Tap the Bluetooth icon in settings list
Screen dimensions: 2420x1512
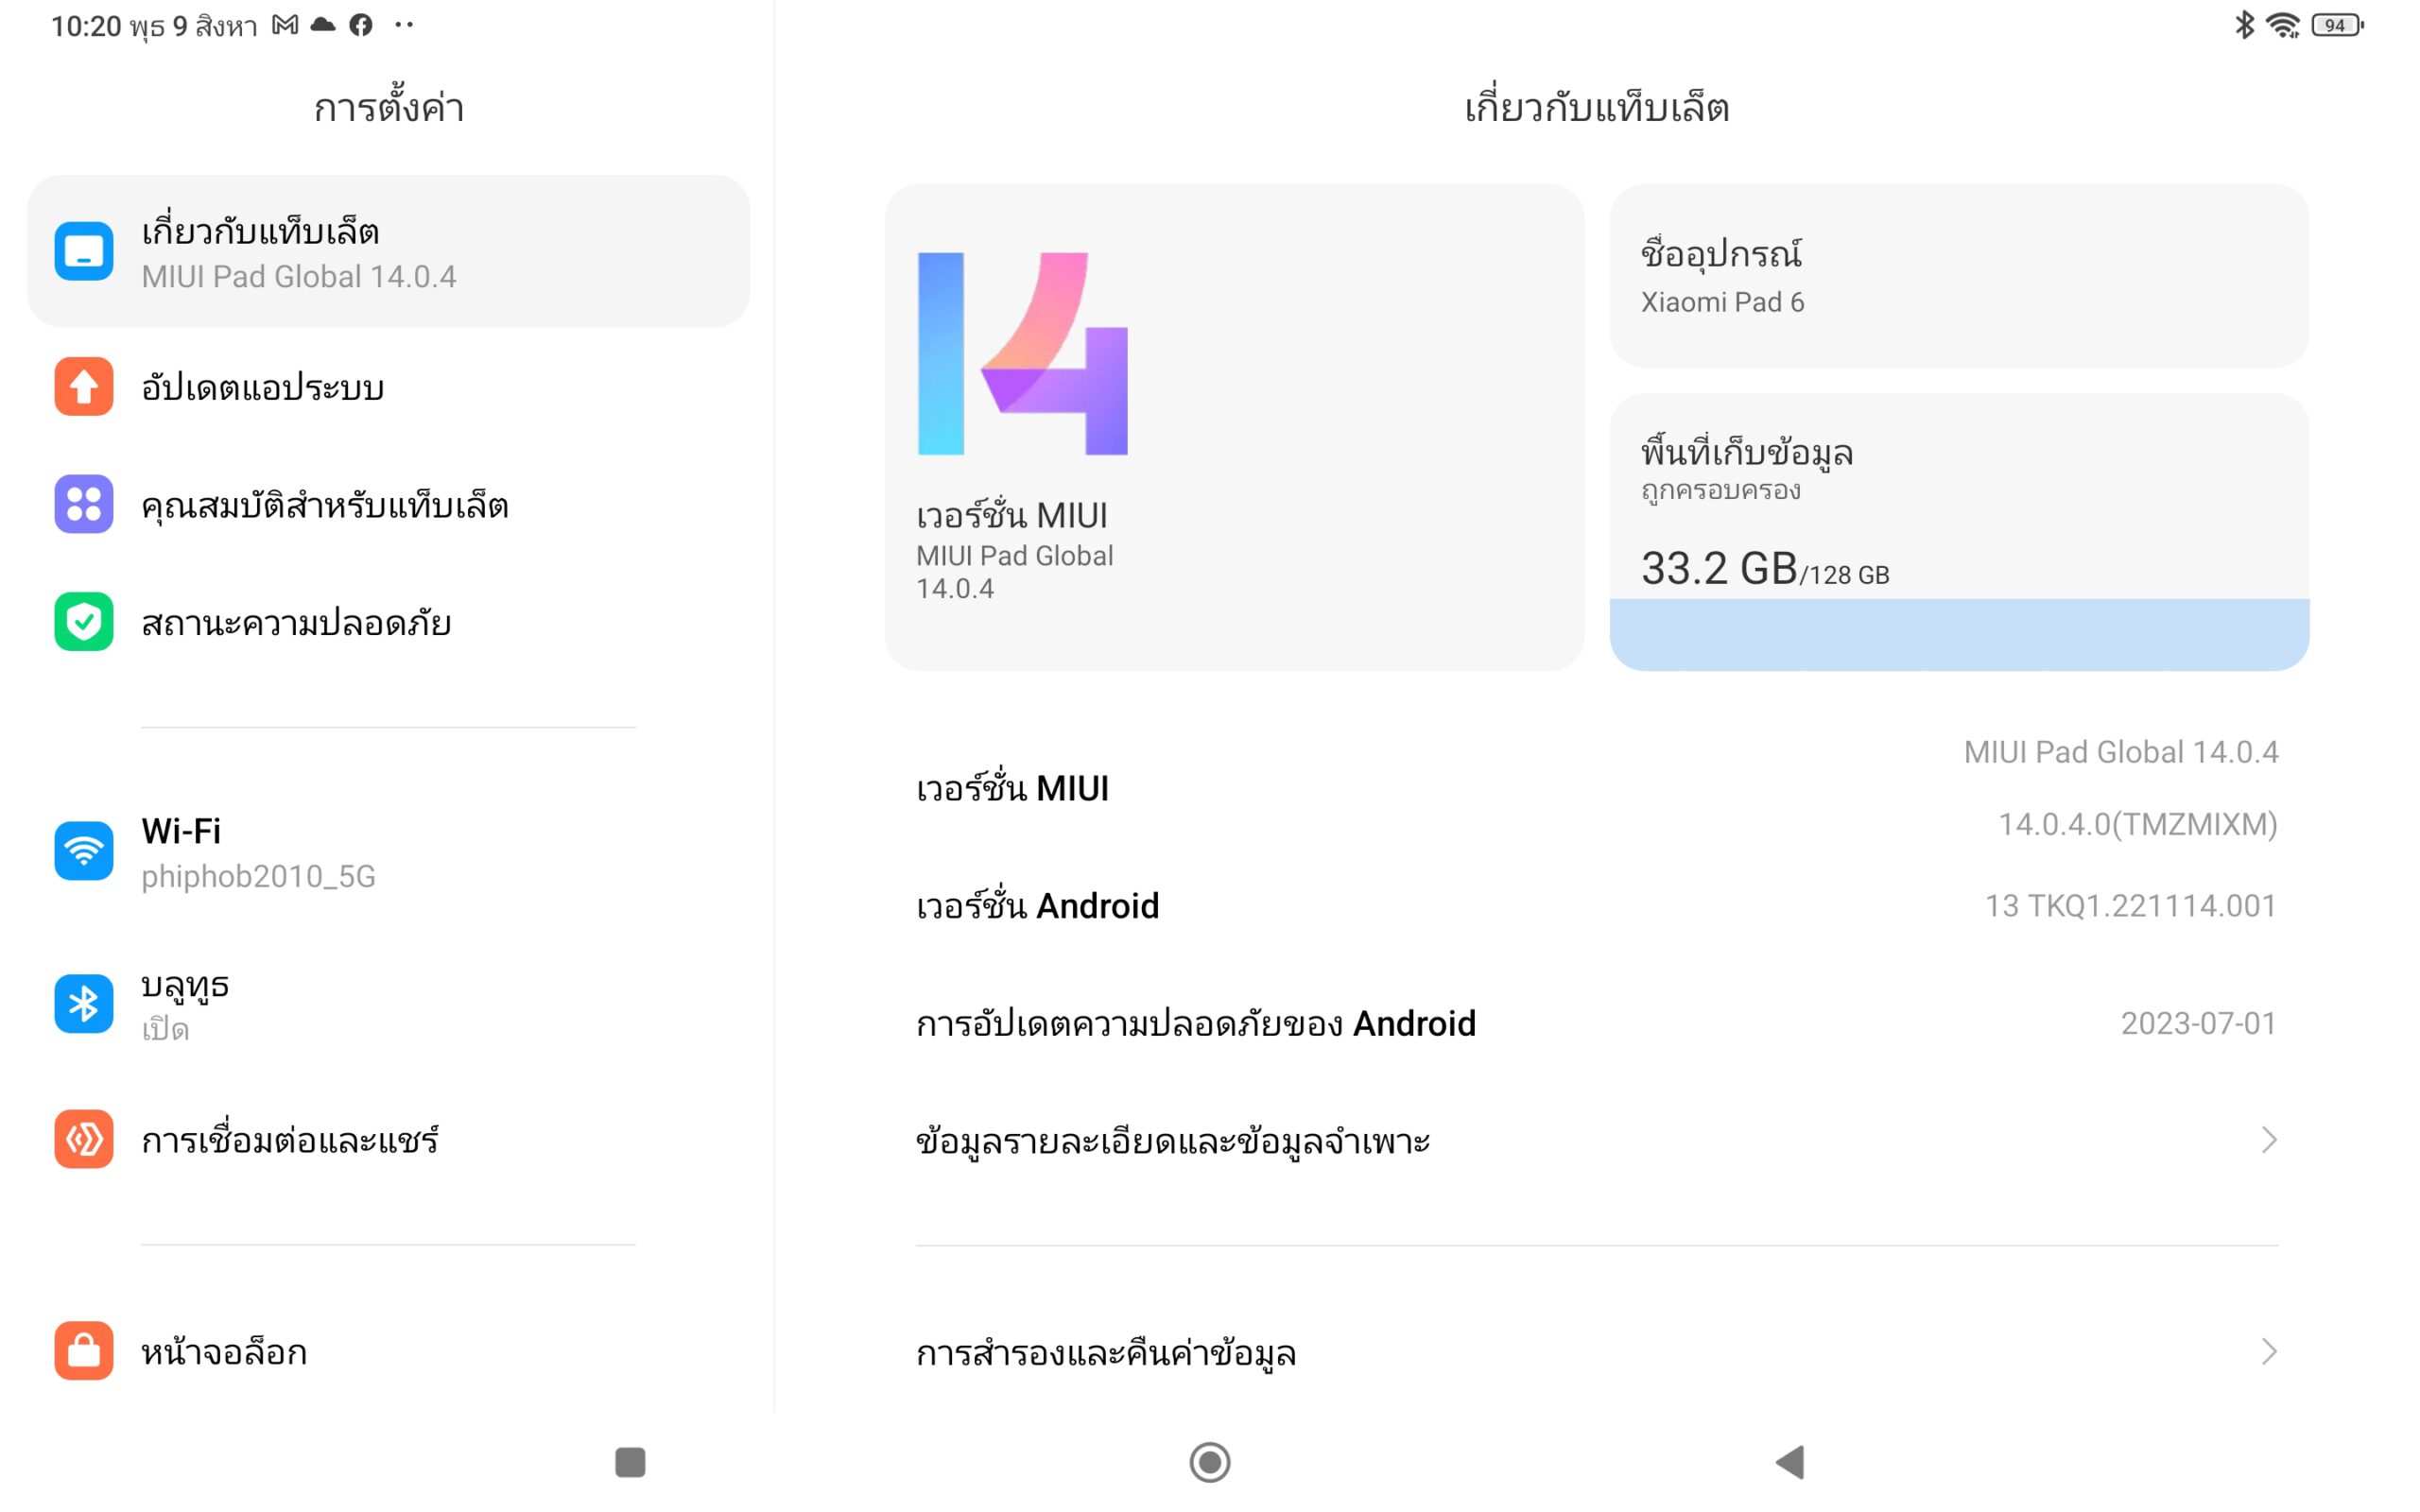pyautogui.click(x=84, y=1004)
